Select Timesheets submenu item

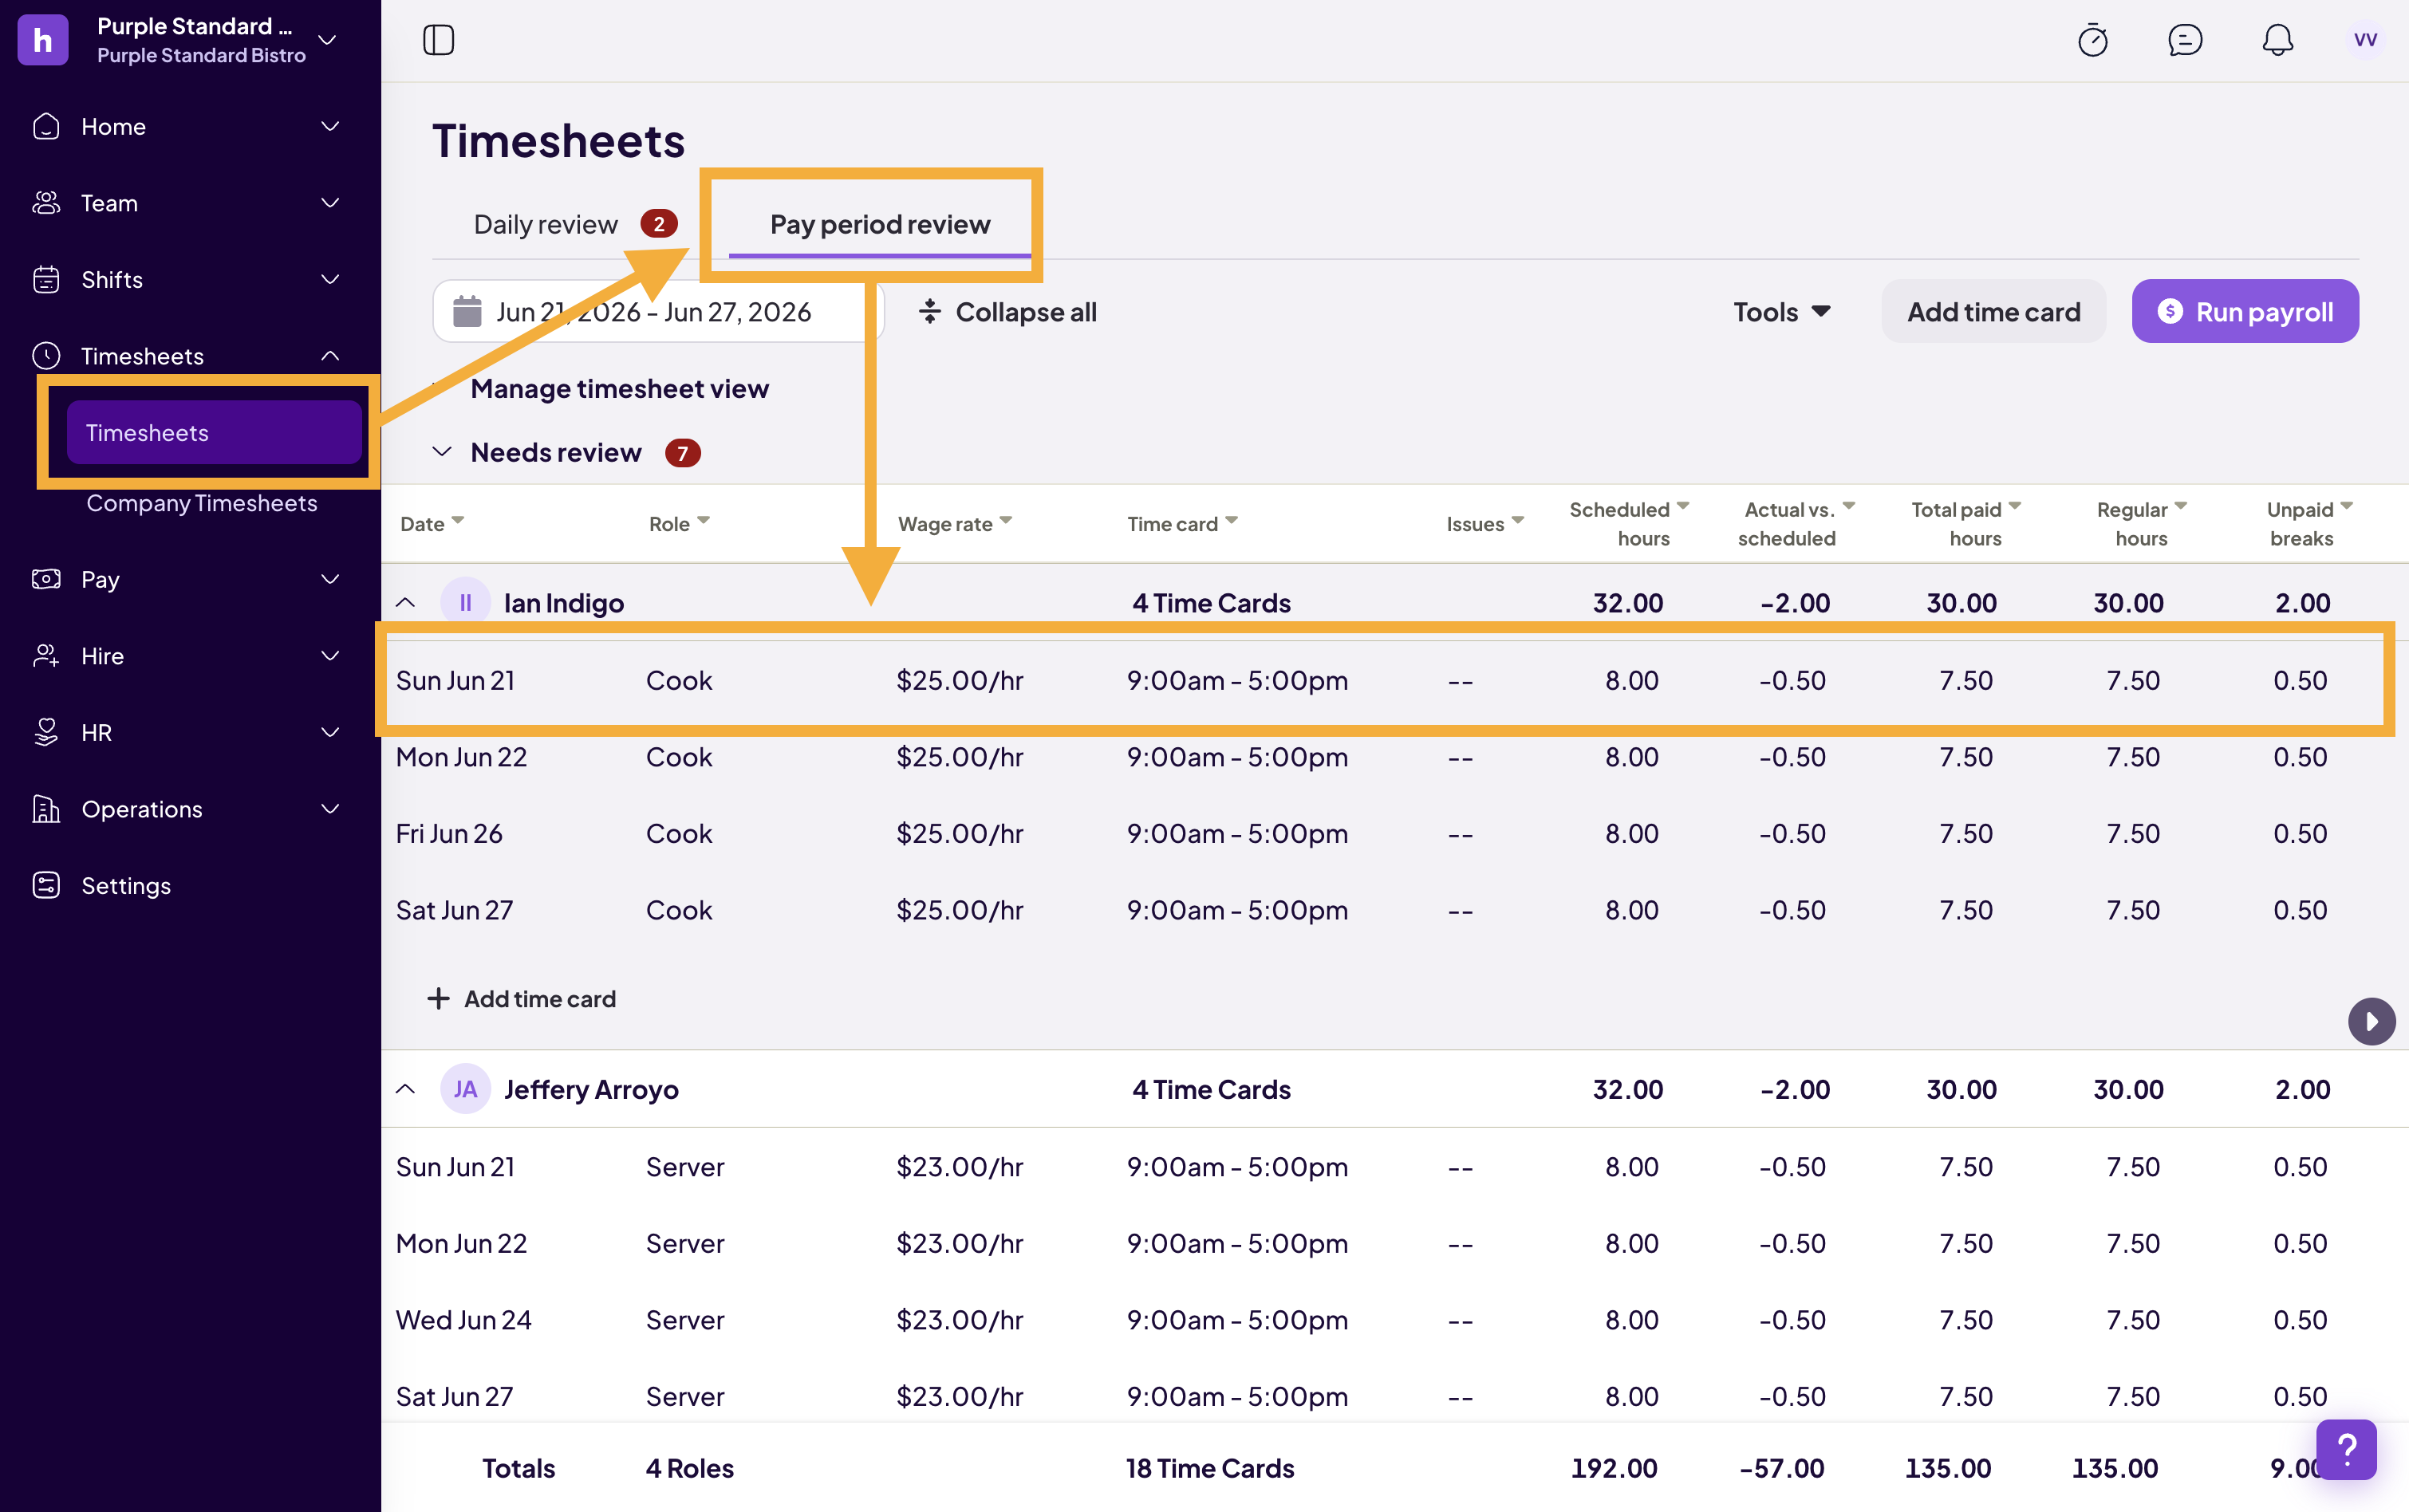click(x=214, y=432)
